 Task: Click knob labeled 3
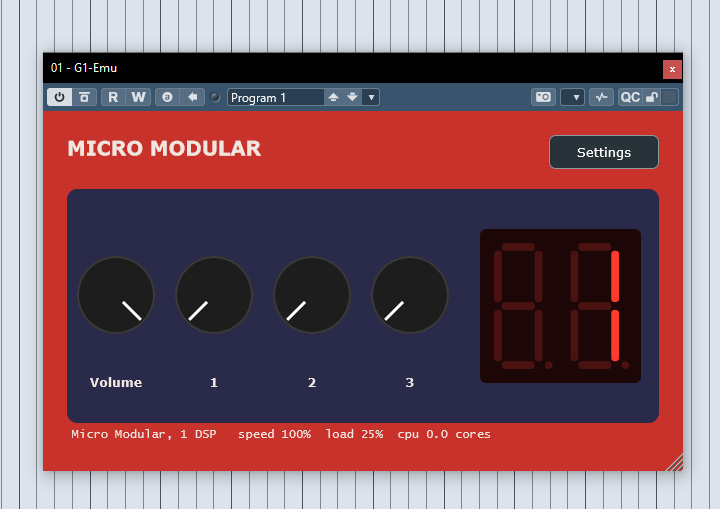(x=410, y=295)
